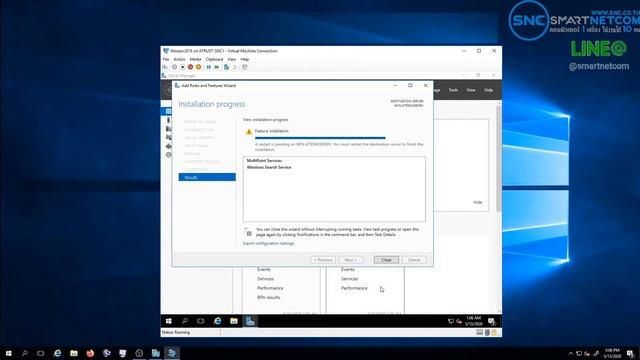The width and height of the screenshot is (640, 360).
Task: Click BPA results in left server tile
Action: click(269, 297)
